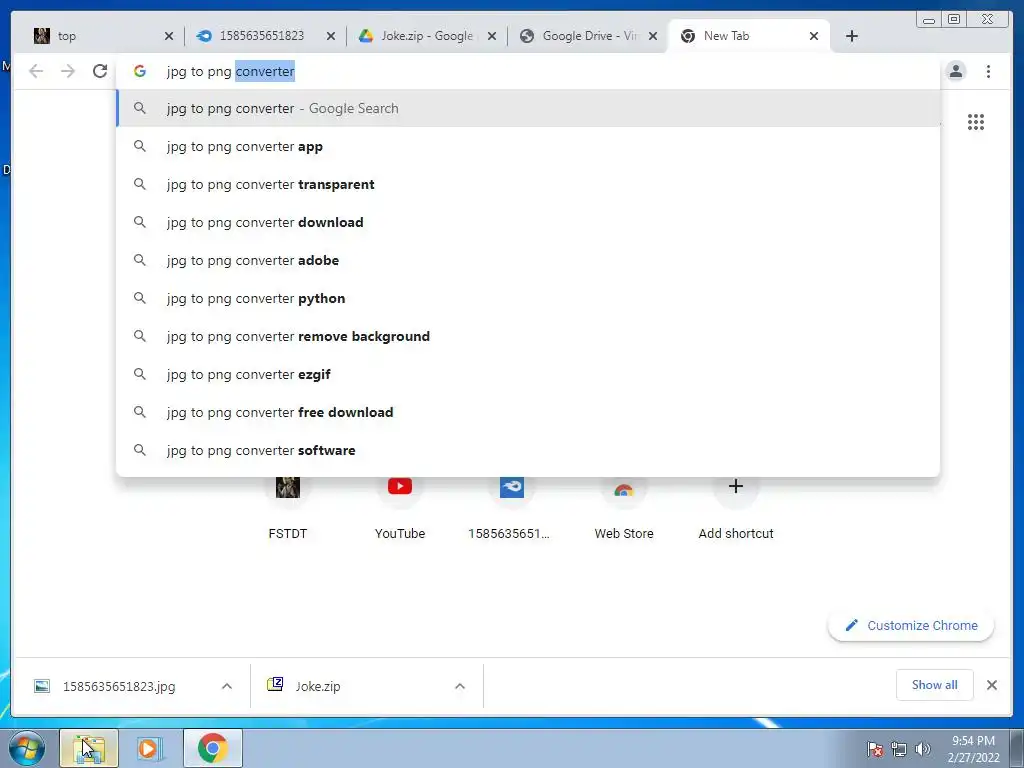Choose suggestion ending in 'adobe'
The height and width of the screenshot is (768, 1024).
click(x=528, y=260)
